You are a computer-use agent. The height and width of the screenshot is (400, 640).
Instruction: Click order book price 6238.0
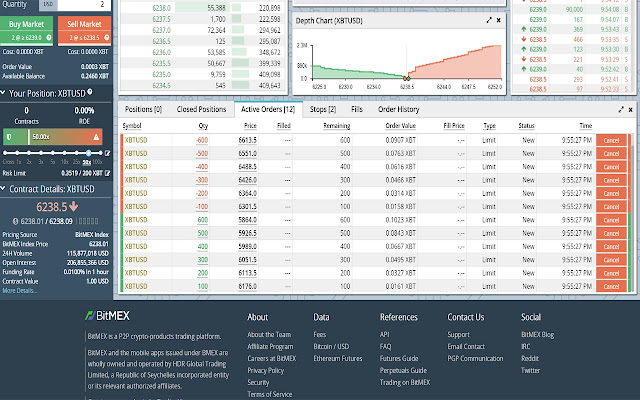[162, 8]
